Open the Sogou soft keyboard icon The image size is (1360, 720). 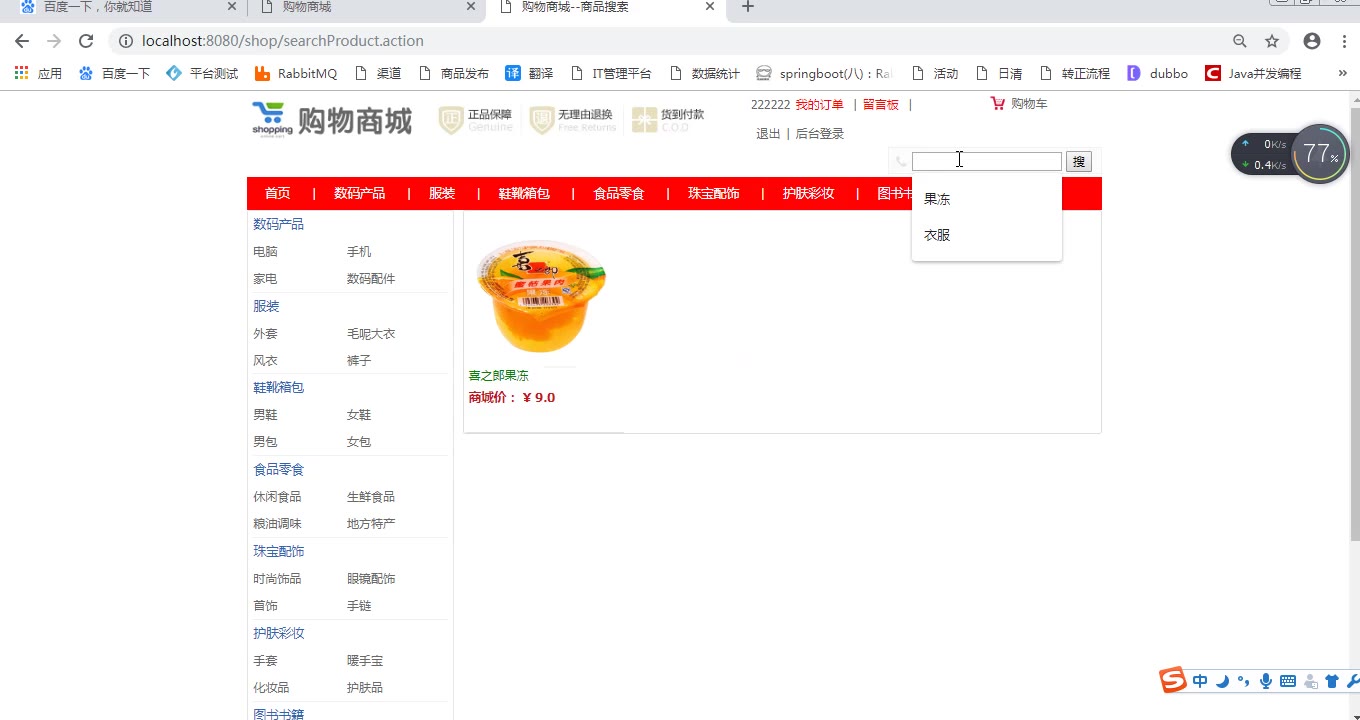tap(1288, 681)
